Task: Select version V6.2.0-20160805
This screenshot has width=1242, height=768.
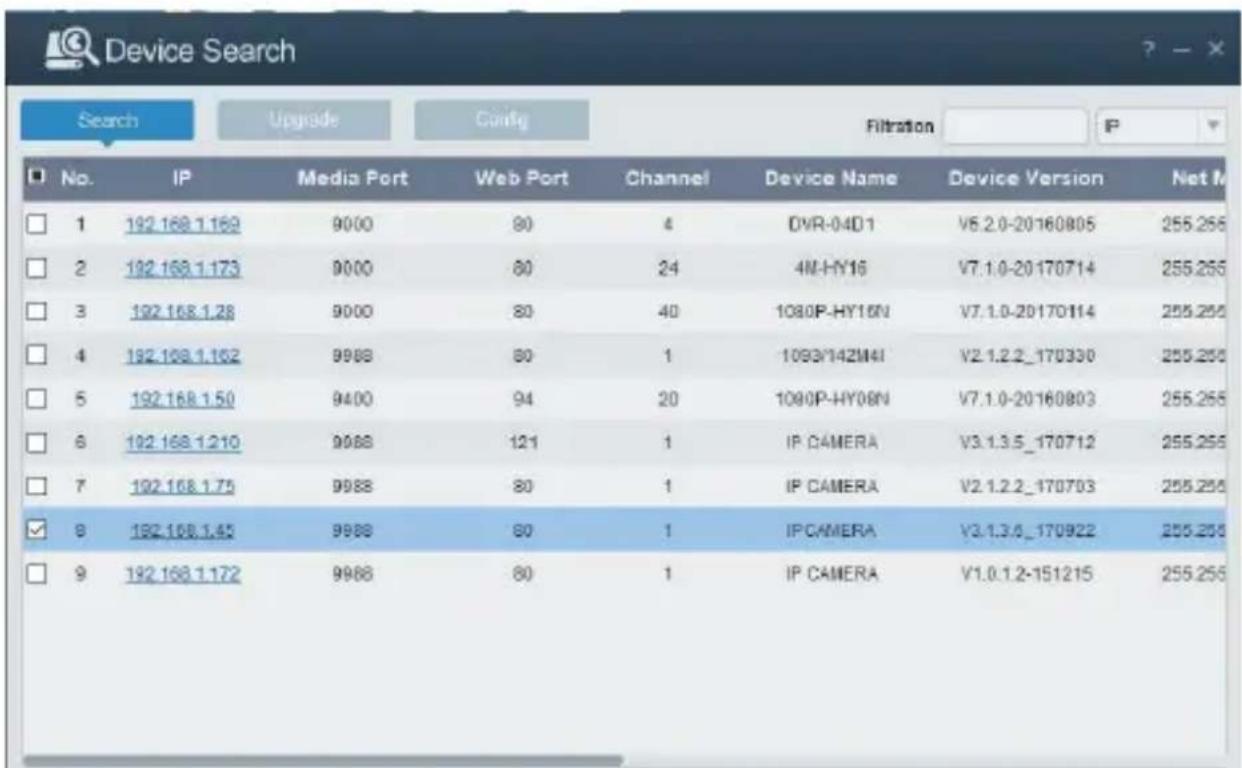Action: coord(1026,225)
